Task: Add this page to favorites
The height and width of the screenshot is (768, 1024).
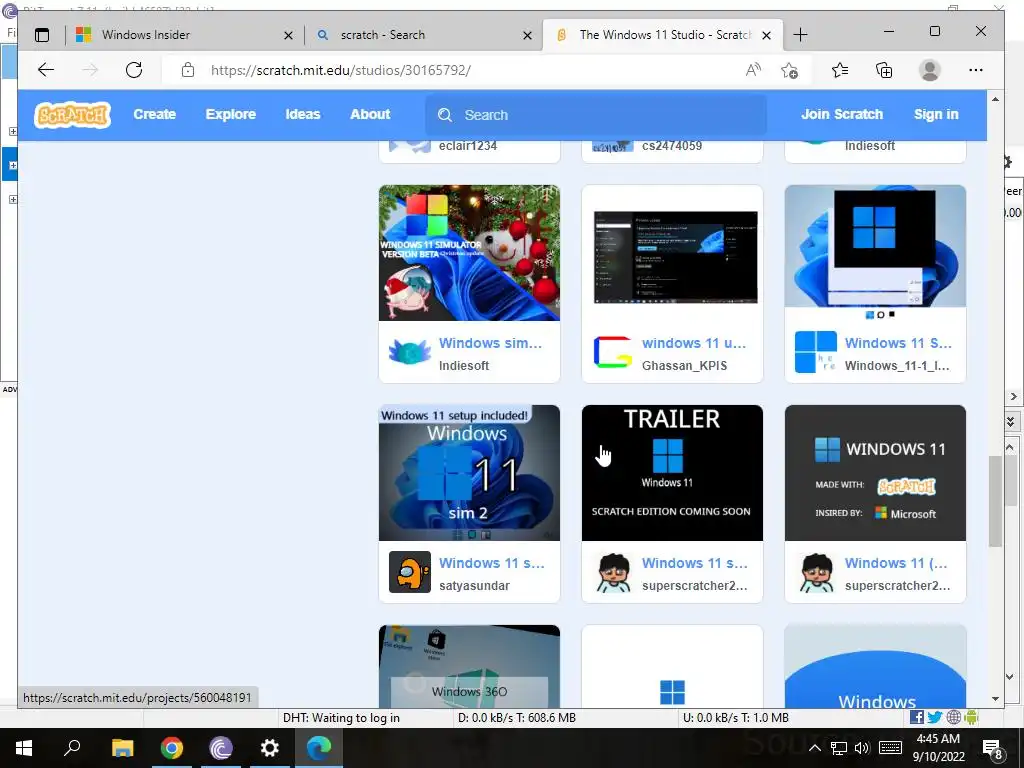Action: (x=790, y=70)
